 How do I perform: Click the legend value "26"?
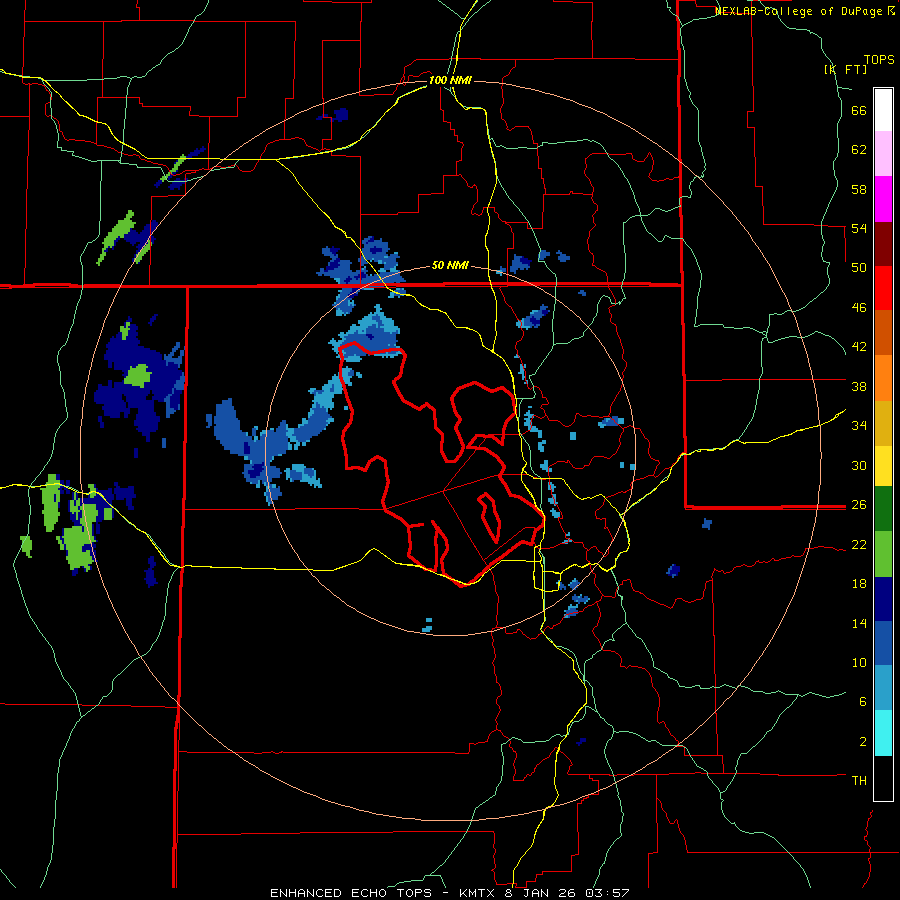[859, 505]
